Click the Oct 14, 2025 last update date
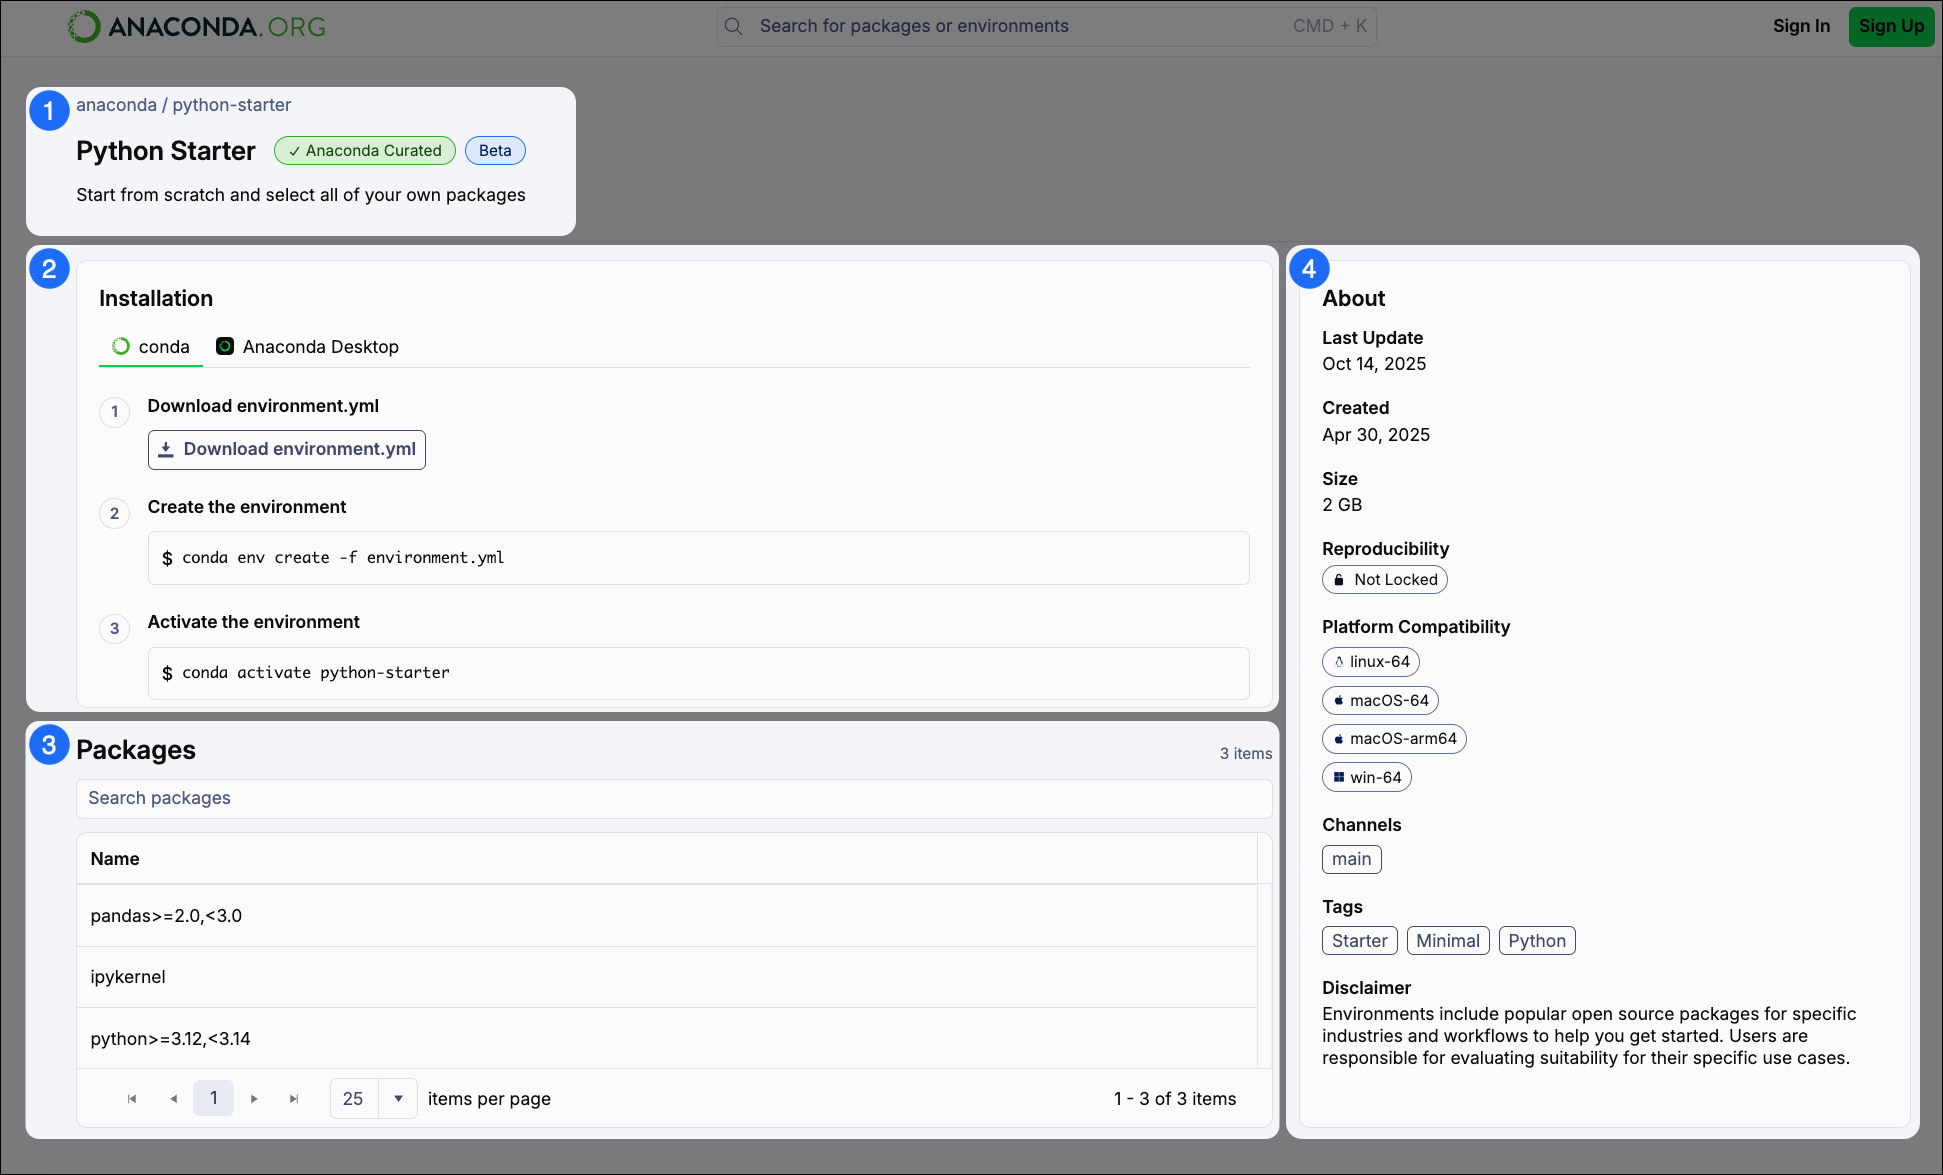1943x1175 pixels. 1374,364
